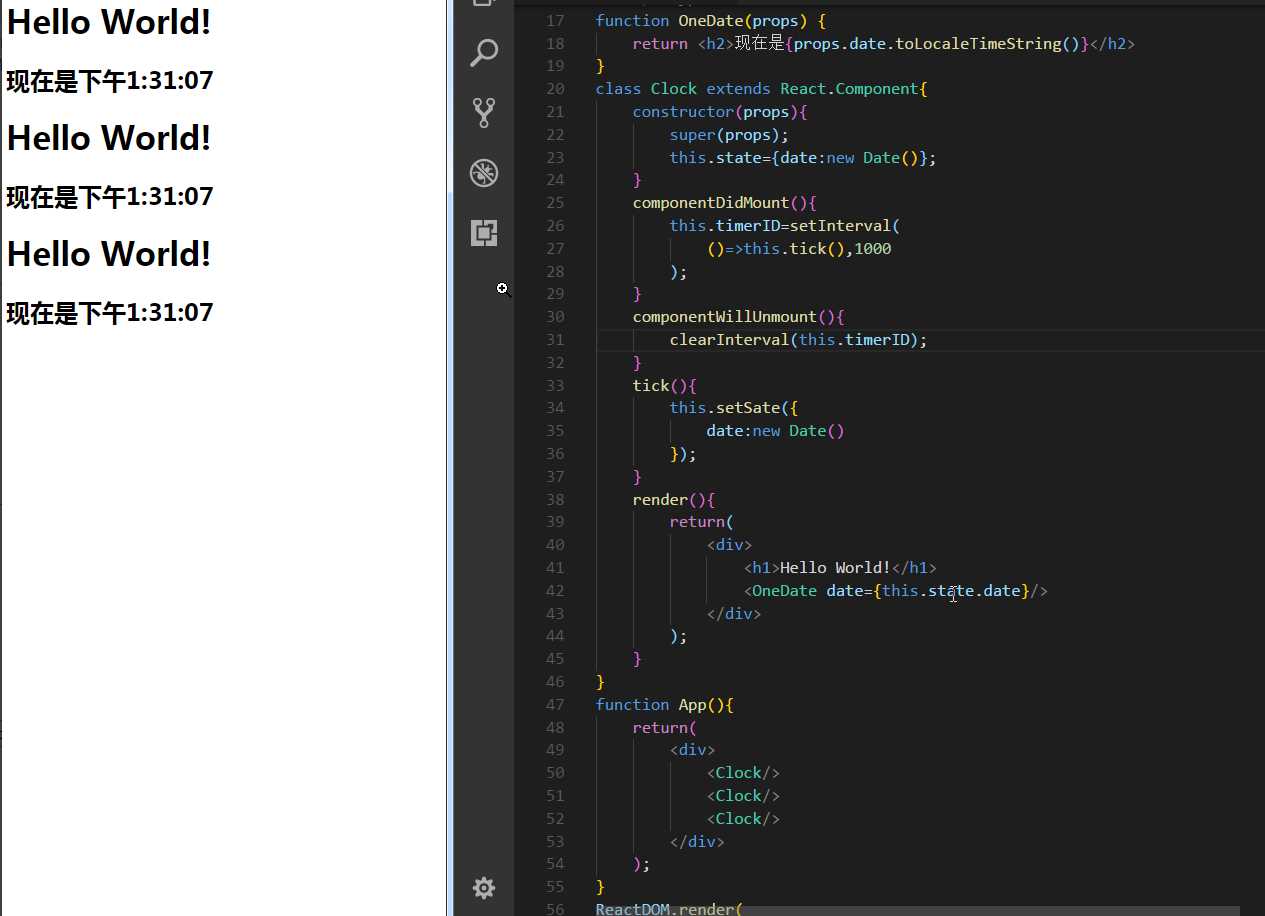
Task: Open the Source Control view
Action: click(x=484, y=113)
